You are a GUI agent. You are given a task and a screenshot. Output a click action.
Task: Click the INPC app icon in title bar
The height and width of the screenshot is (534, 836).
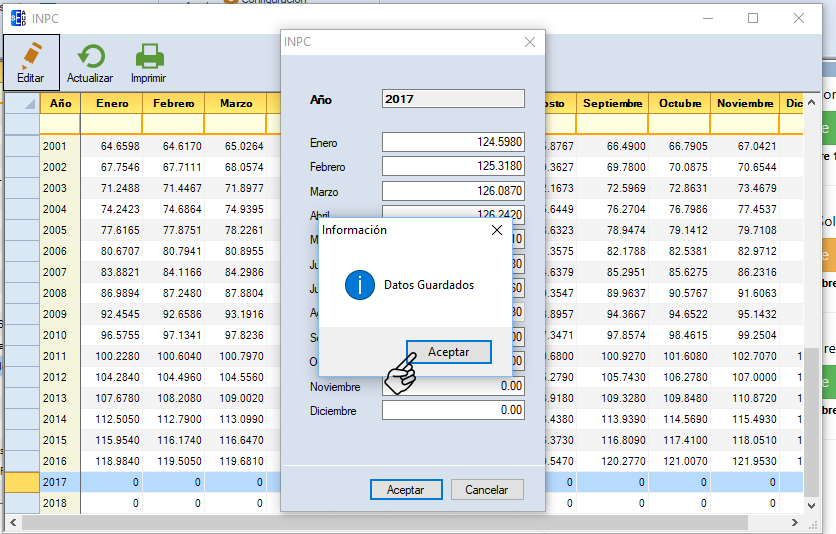point(18,18)
